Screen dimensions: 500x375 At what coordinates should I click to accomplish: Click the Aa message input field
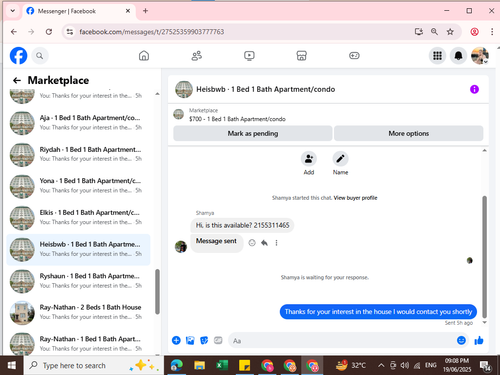point(343,341)
